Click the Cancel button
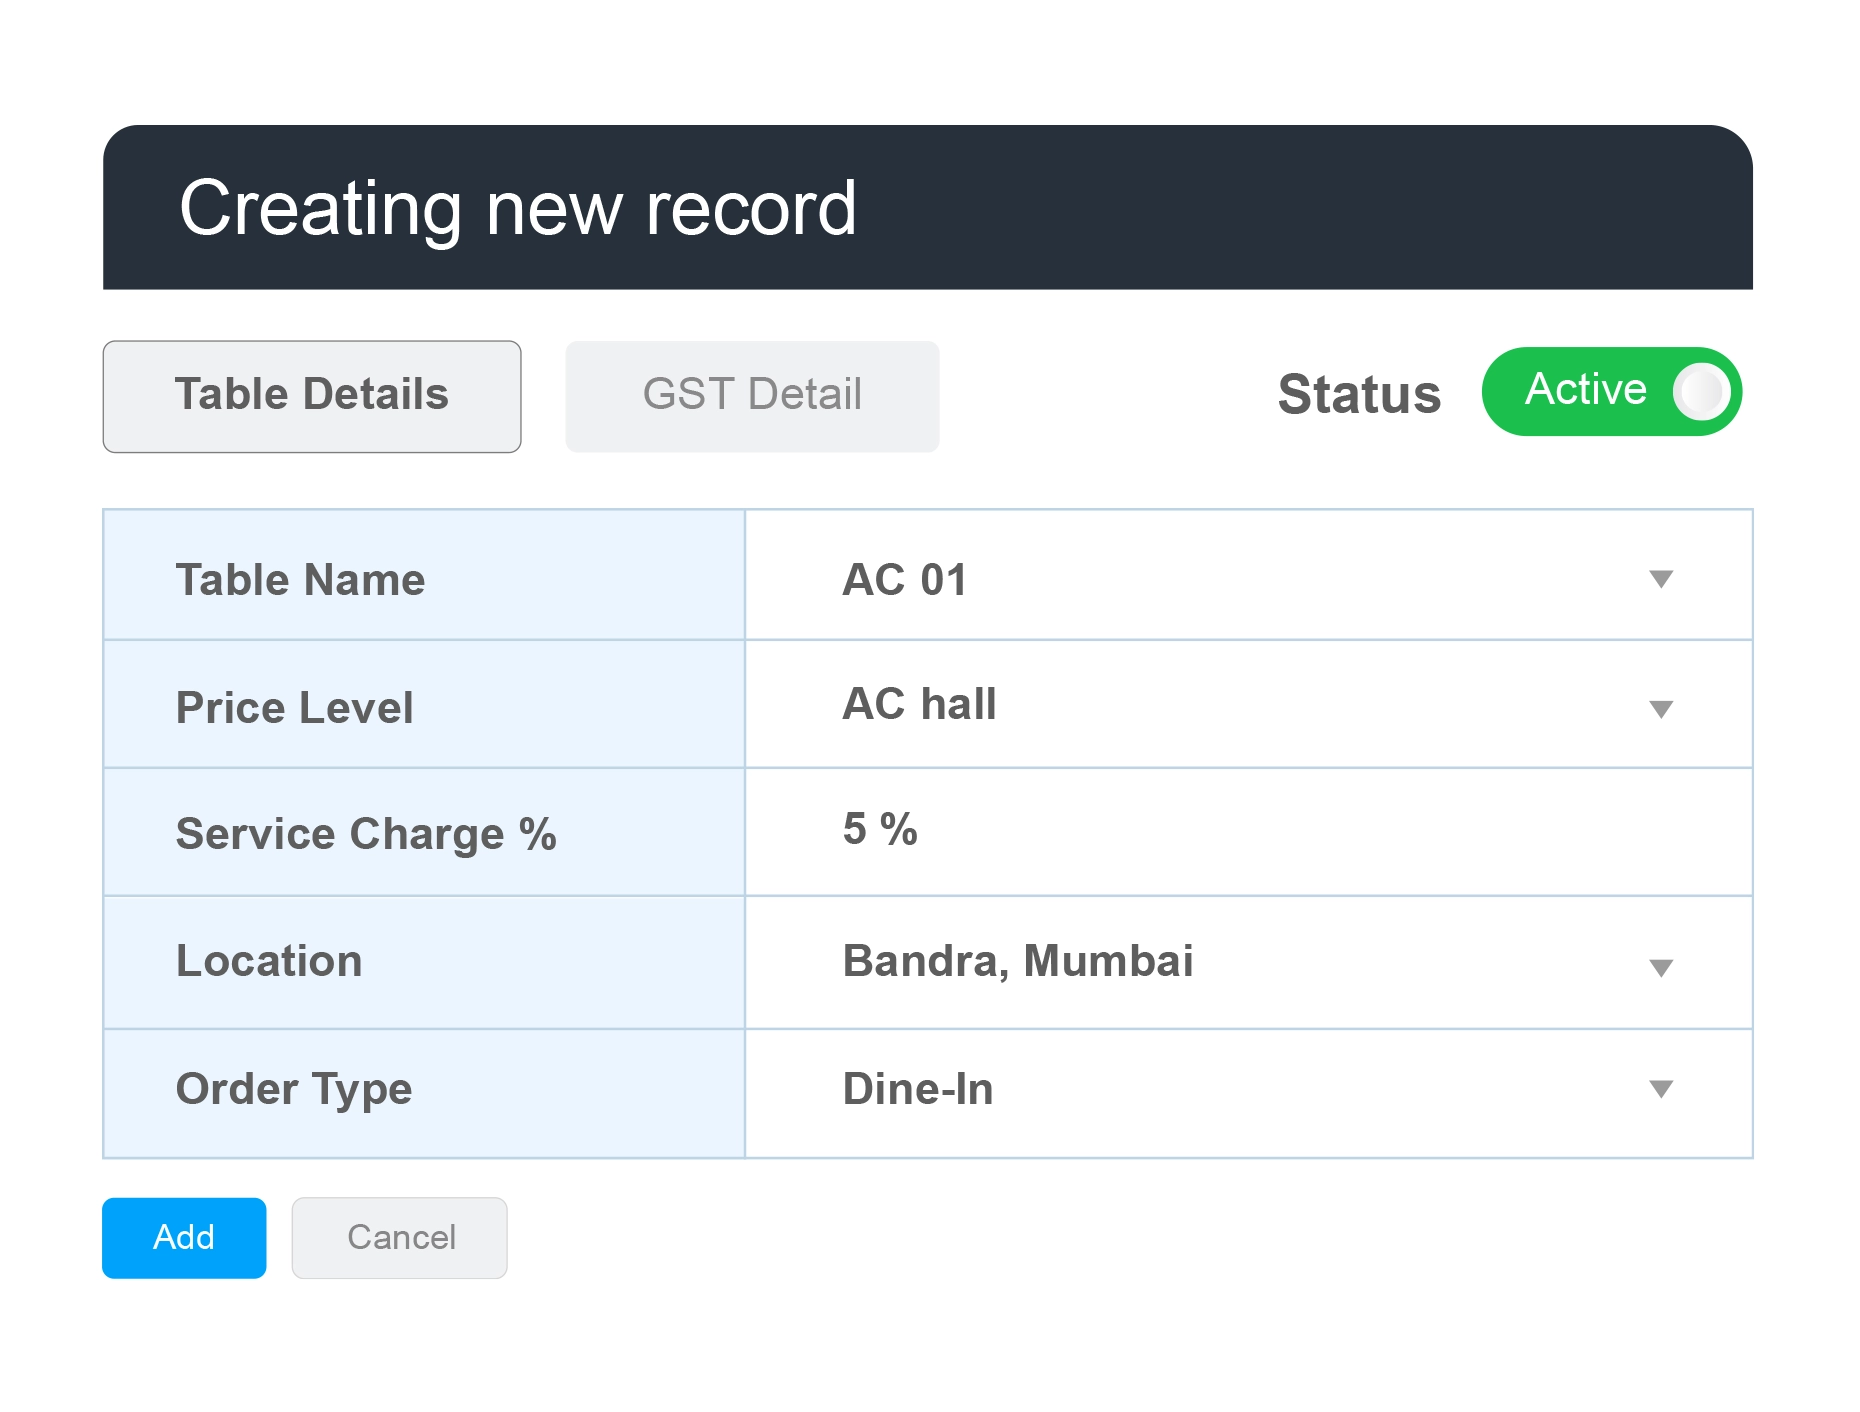The width and height of the screenshot is (1860, 1412). click(x=399, y=1238)
